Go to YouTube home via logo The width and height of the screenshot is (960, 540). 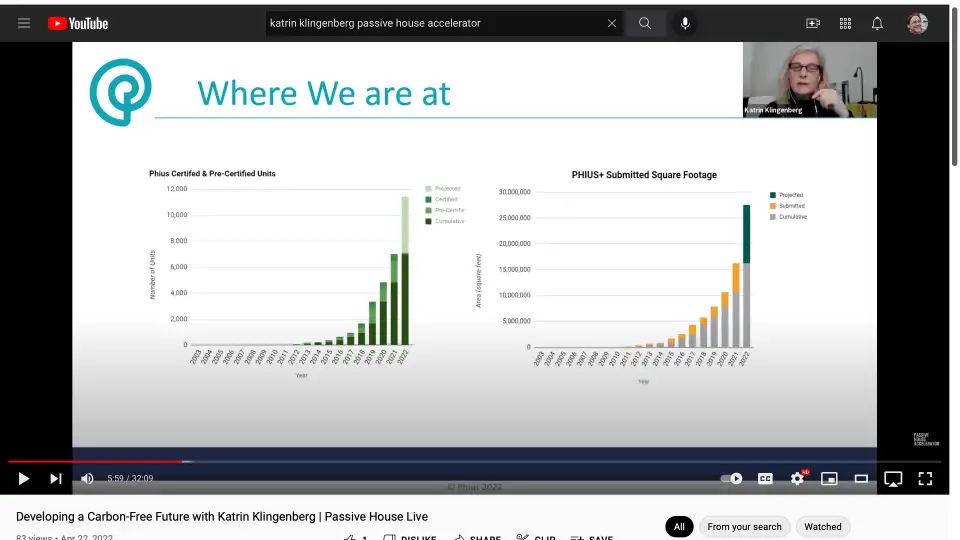pyautogui.click(x=77, y=23)
